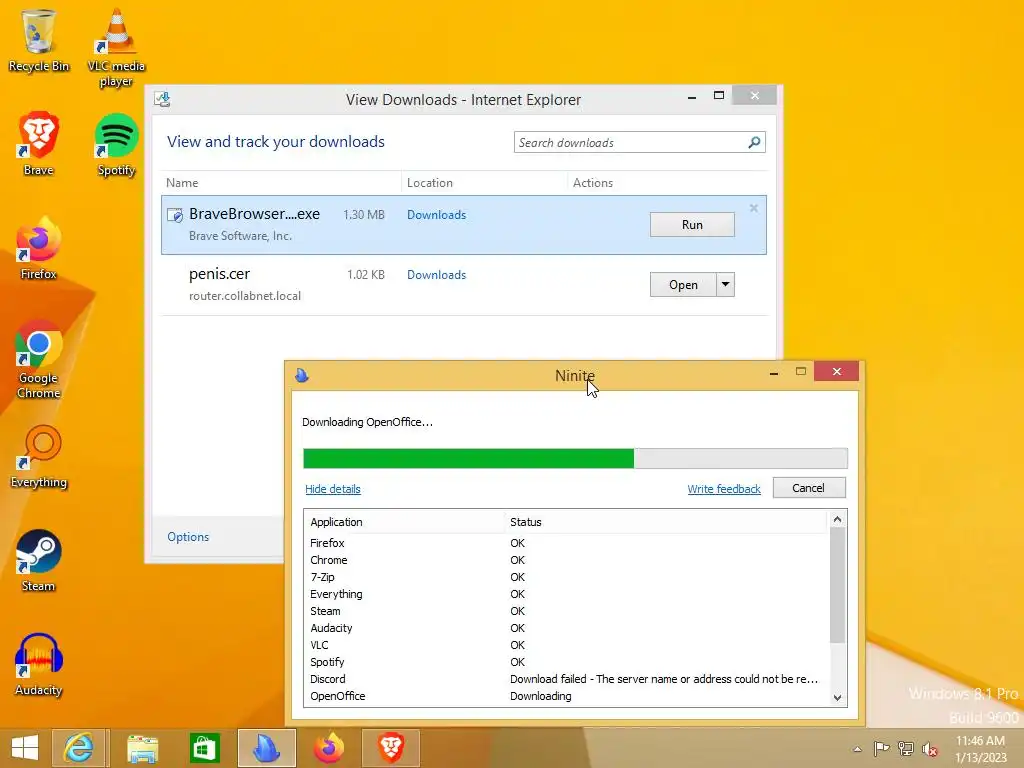Show hidden tray icons arrow
The height and width of the screenshot is (768, 1024).
[x=857, y=749]
